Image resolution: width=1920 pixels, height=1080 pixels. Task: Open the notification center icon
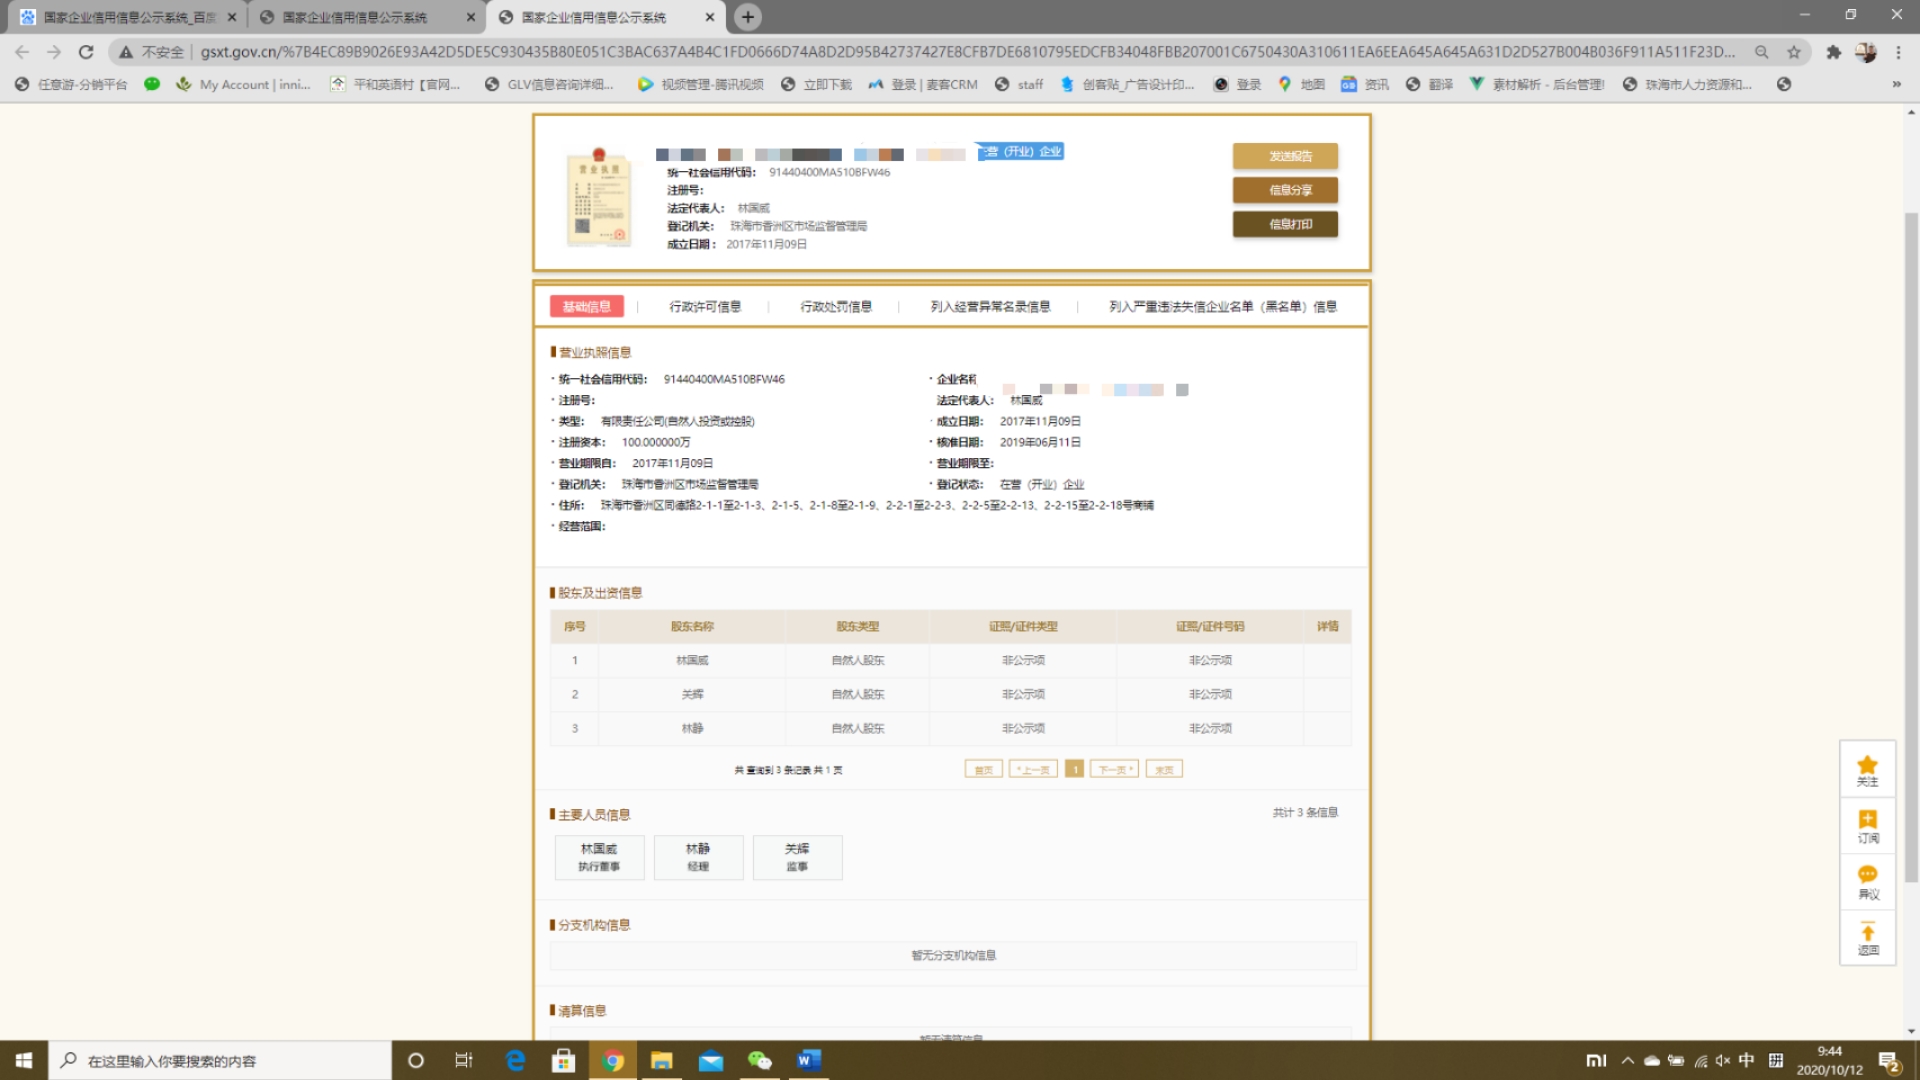[1889, 1060]
